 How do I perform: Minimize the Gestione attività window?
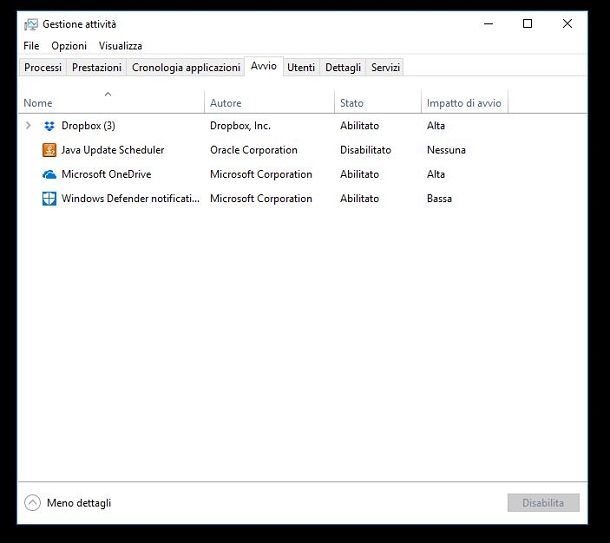coord(489,24)
